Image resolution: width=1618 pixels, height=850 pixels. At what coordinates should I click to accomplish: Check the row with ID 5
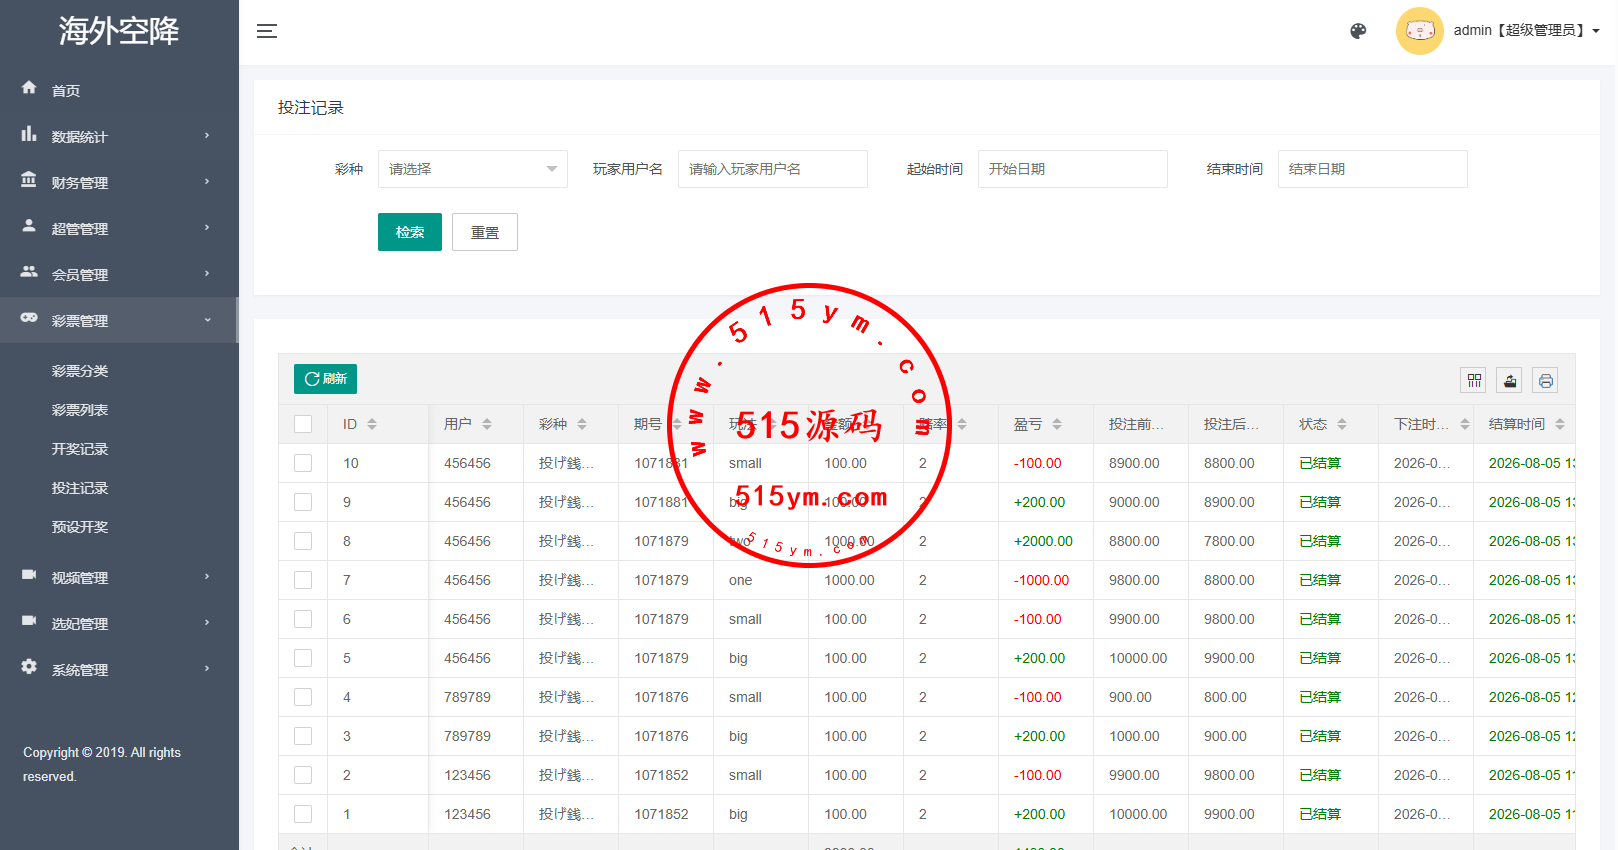pyautogui.click(x=303, y=658)
